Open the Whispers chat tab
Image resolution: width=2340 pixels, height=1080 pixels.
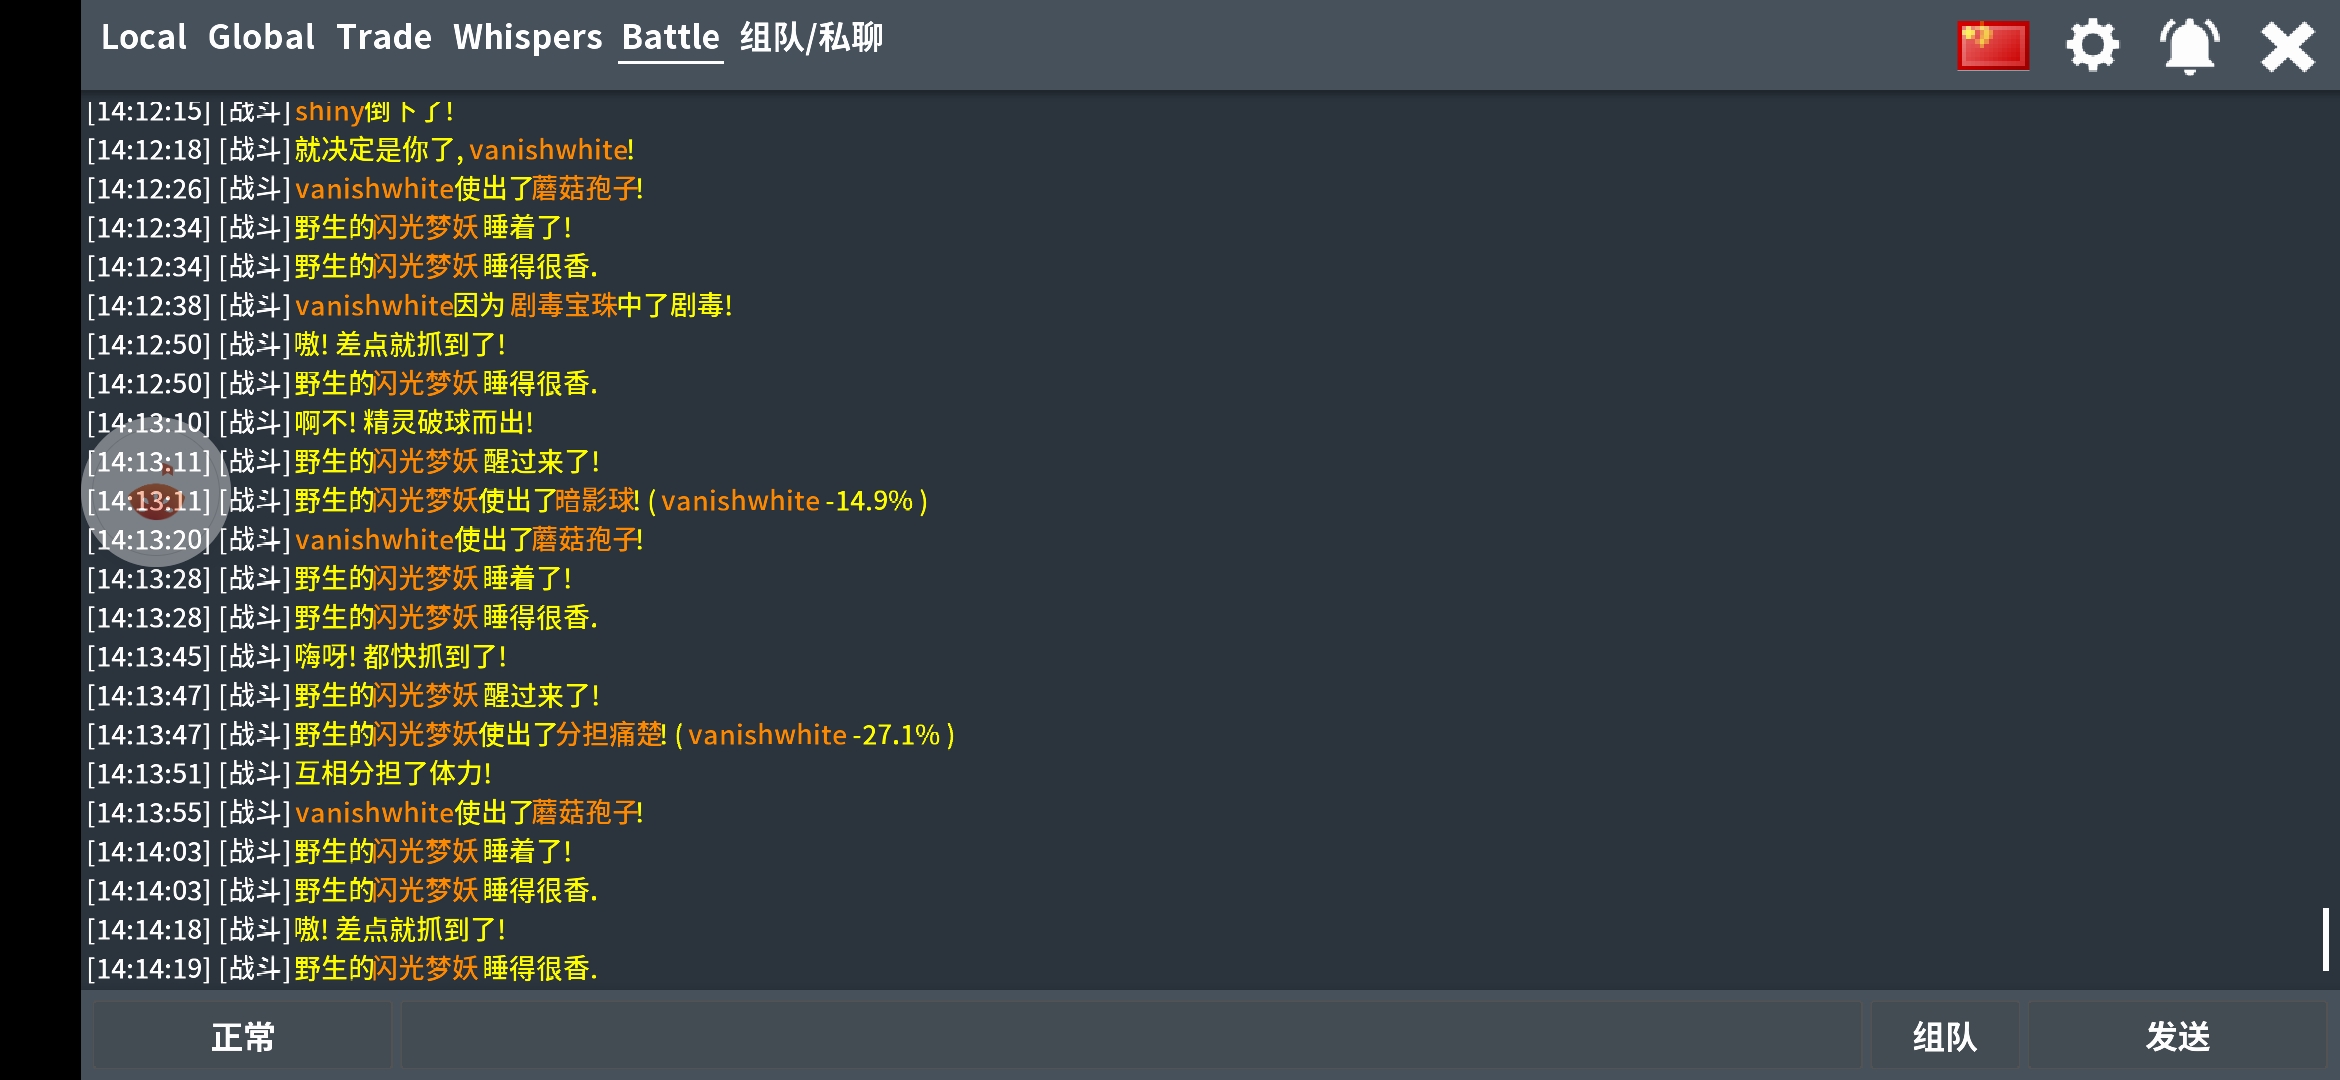click(528, 37)
